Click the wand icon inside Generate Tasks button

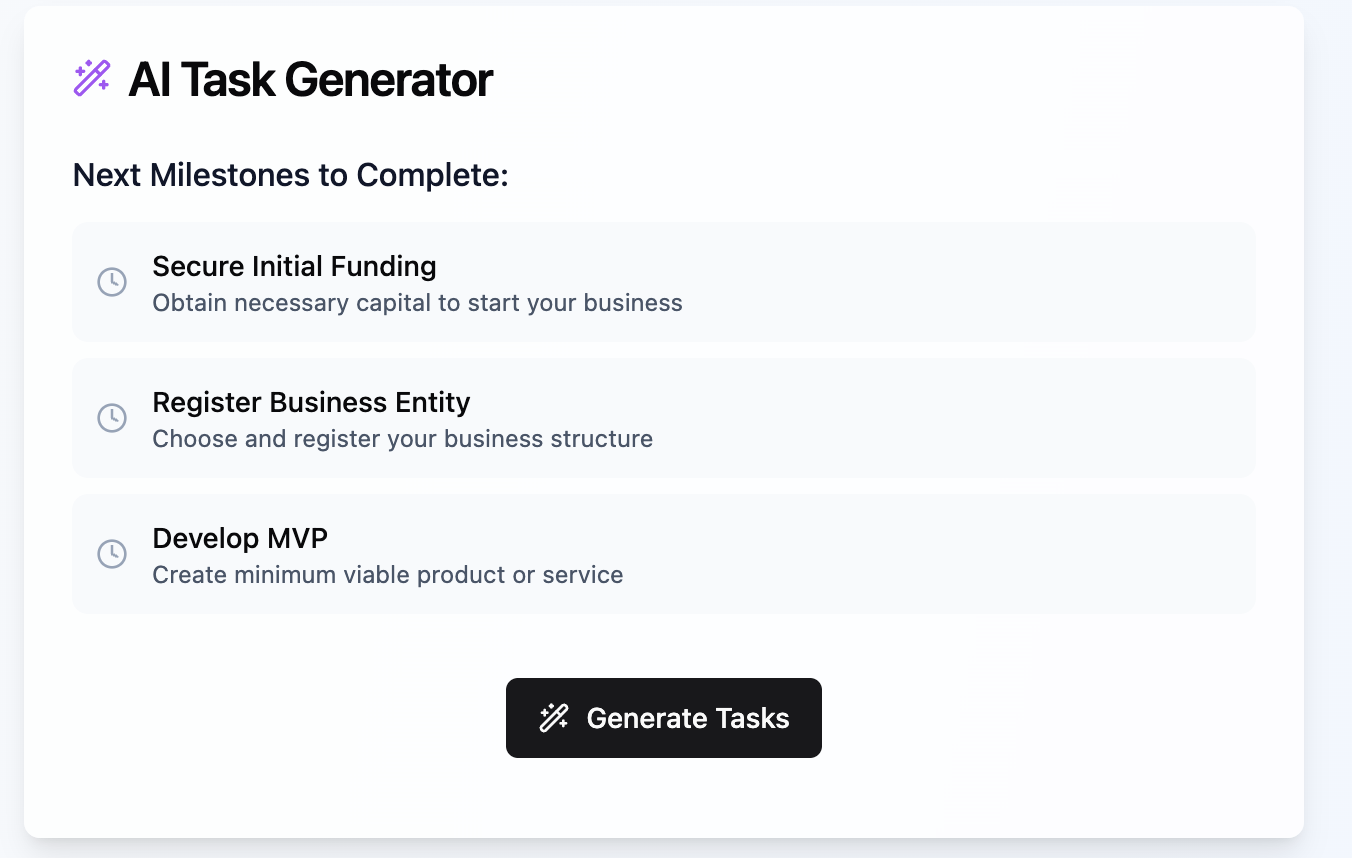[x=554, y=718]
